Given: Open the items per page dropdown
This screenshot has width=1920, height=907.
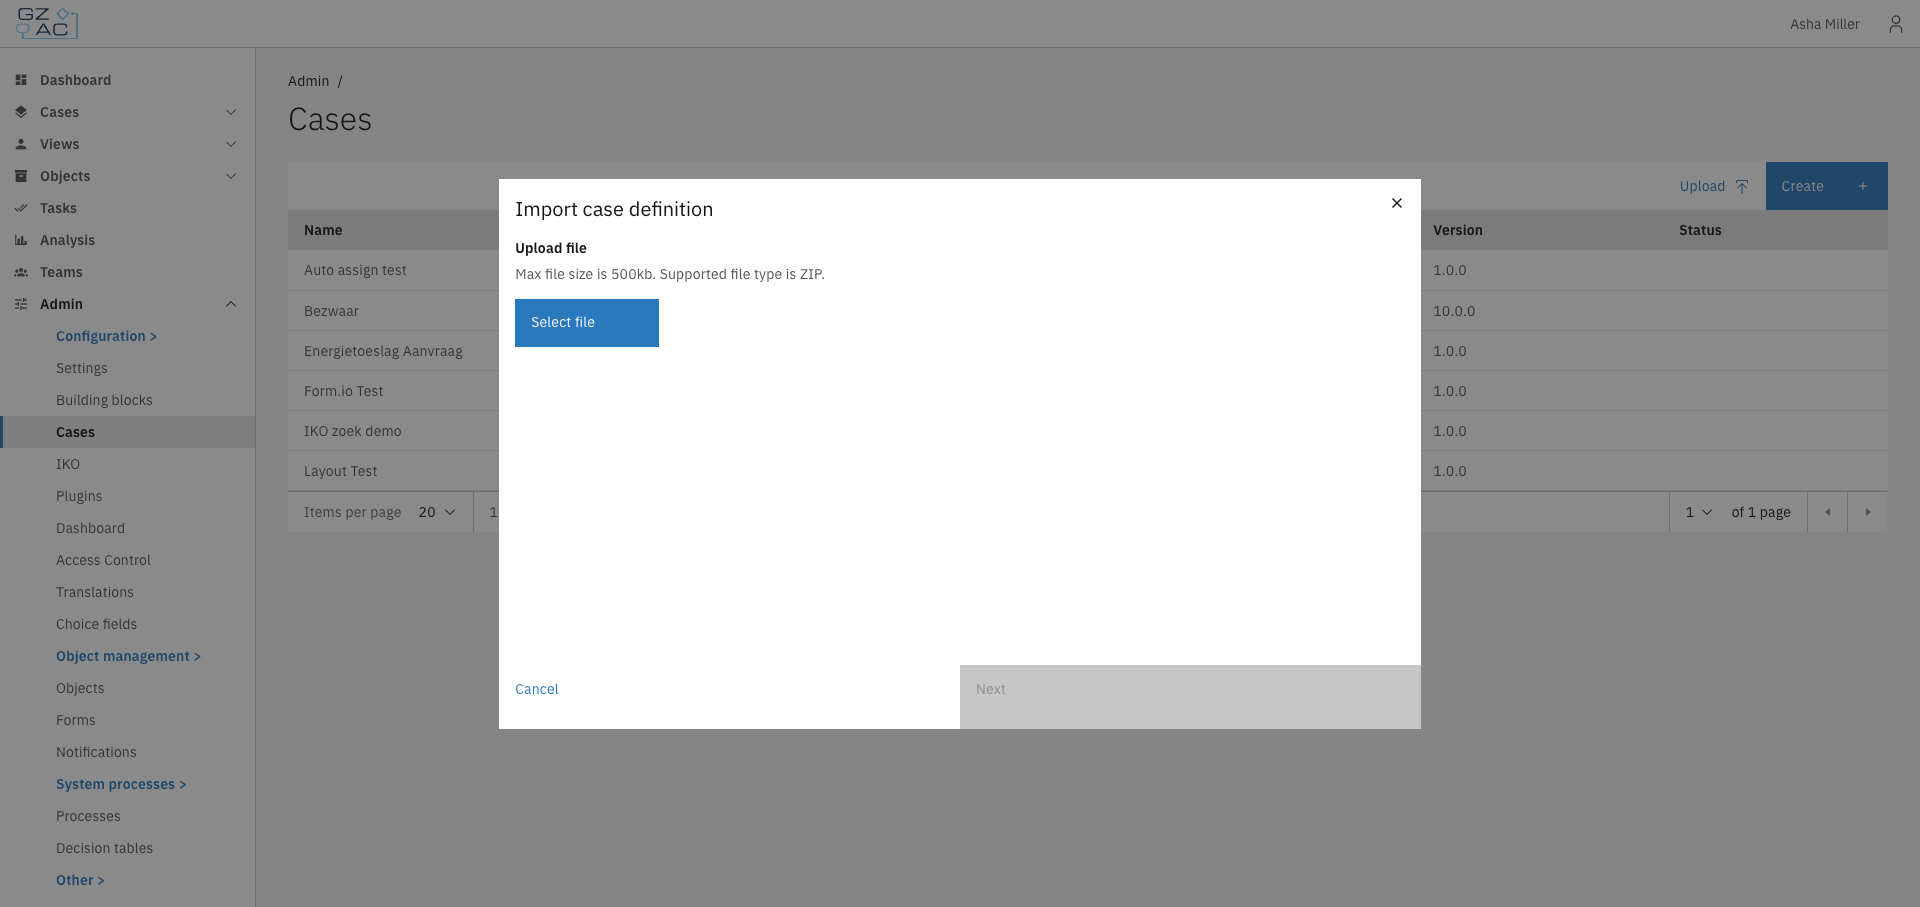Looking at the screenshot, I should (437, 512).
